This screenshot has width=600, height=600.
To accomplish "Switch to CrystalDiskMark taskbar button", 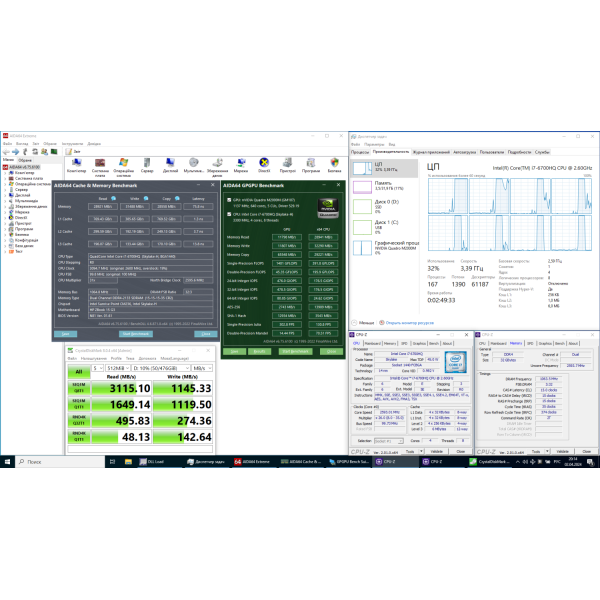I will tap(490, 462).
